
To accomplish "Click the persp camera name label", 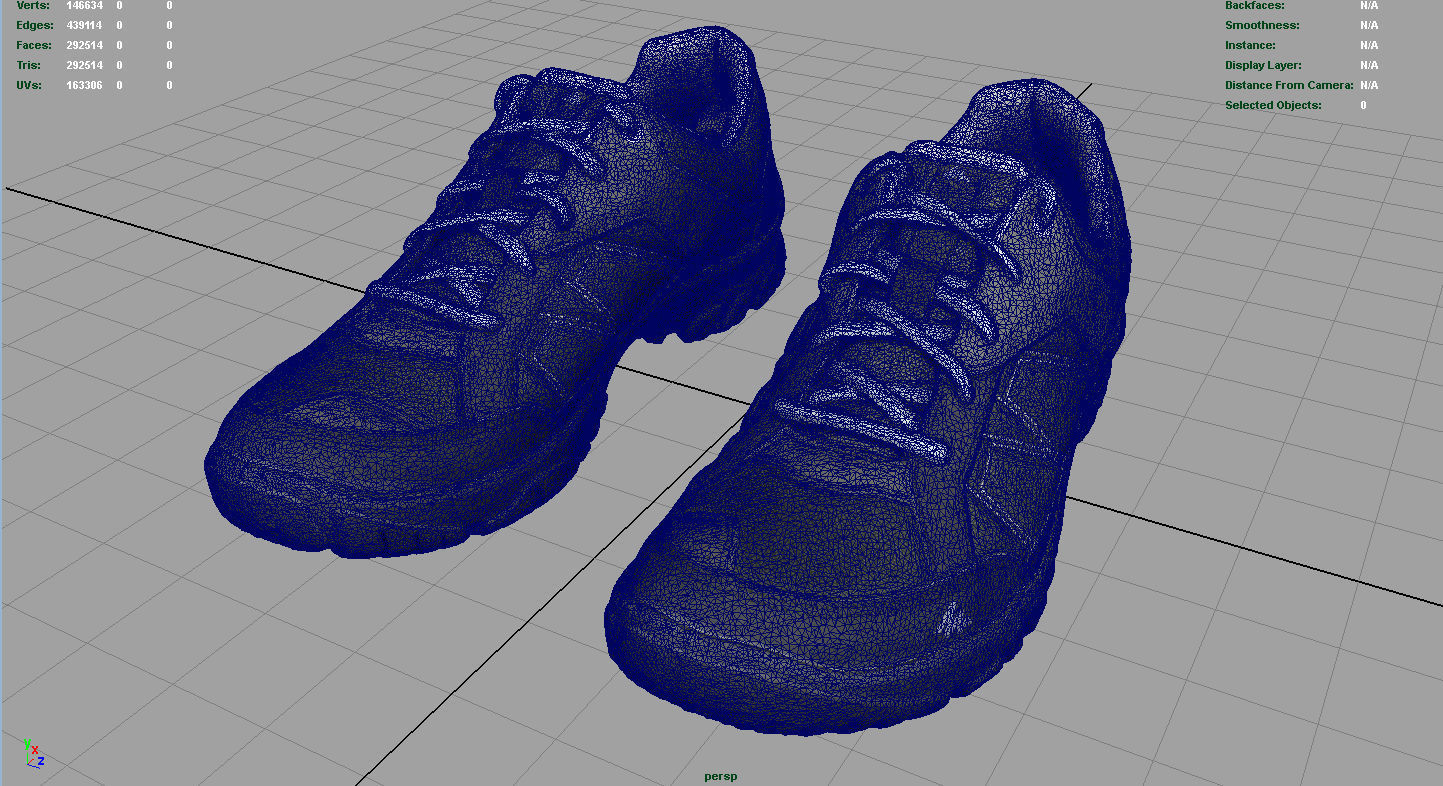I will (720, 776).
